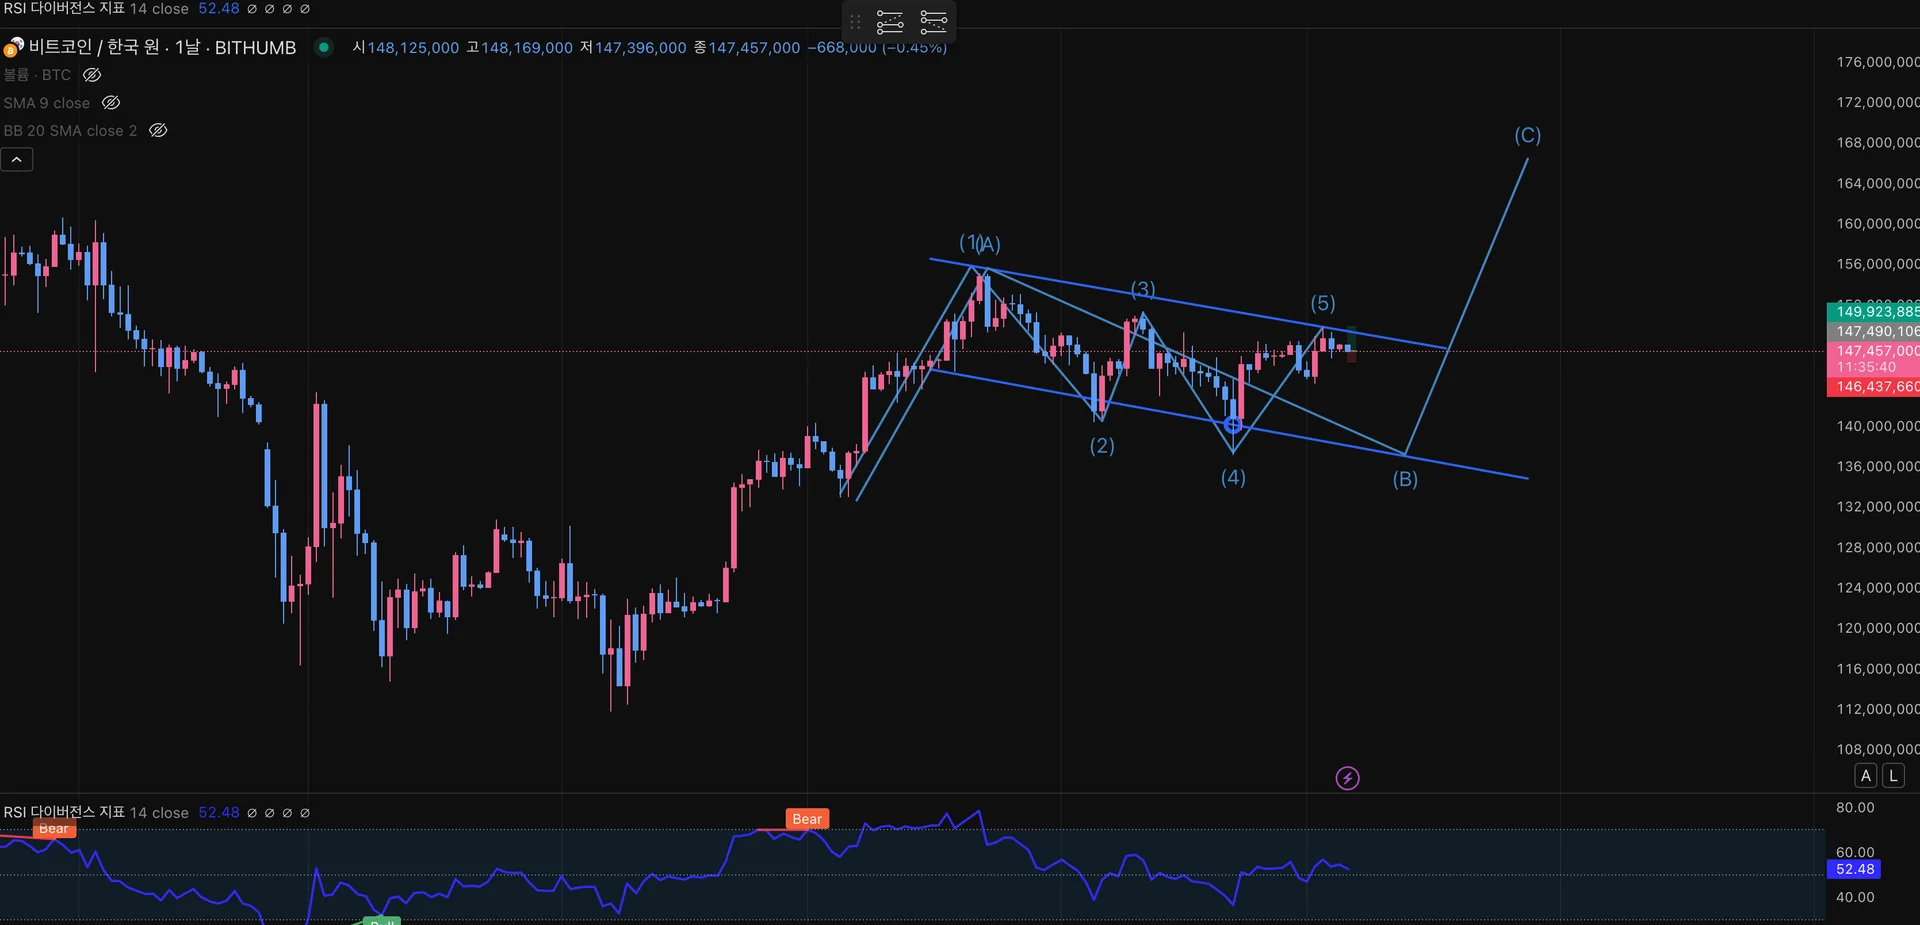Click the 176,000,000 price axis label
The width and height of the screenshot is (1920, 925).
[x=1878, y=62]
